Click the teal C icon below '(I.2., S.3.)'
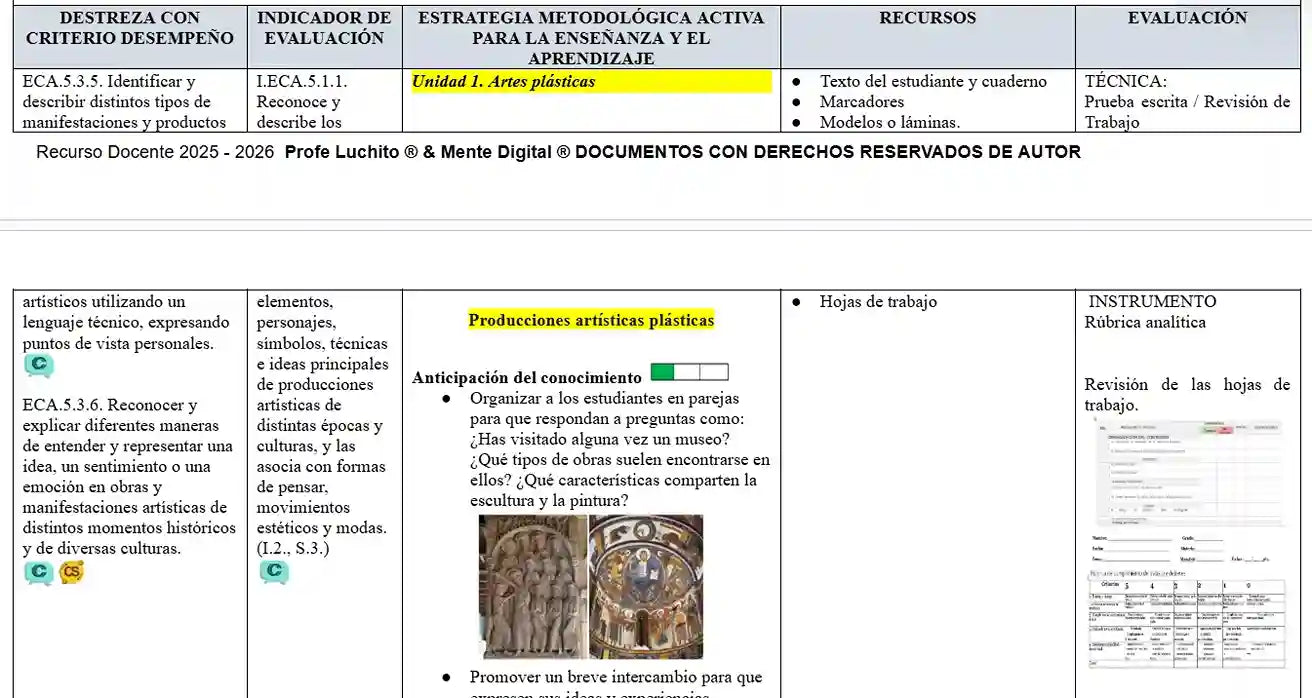The image size is (1312, 698). (273, 572)
